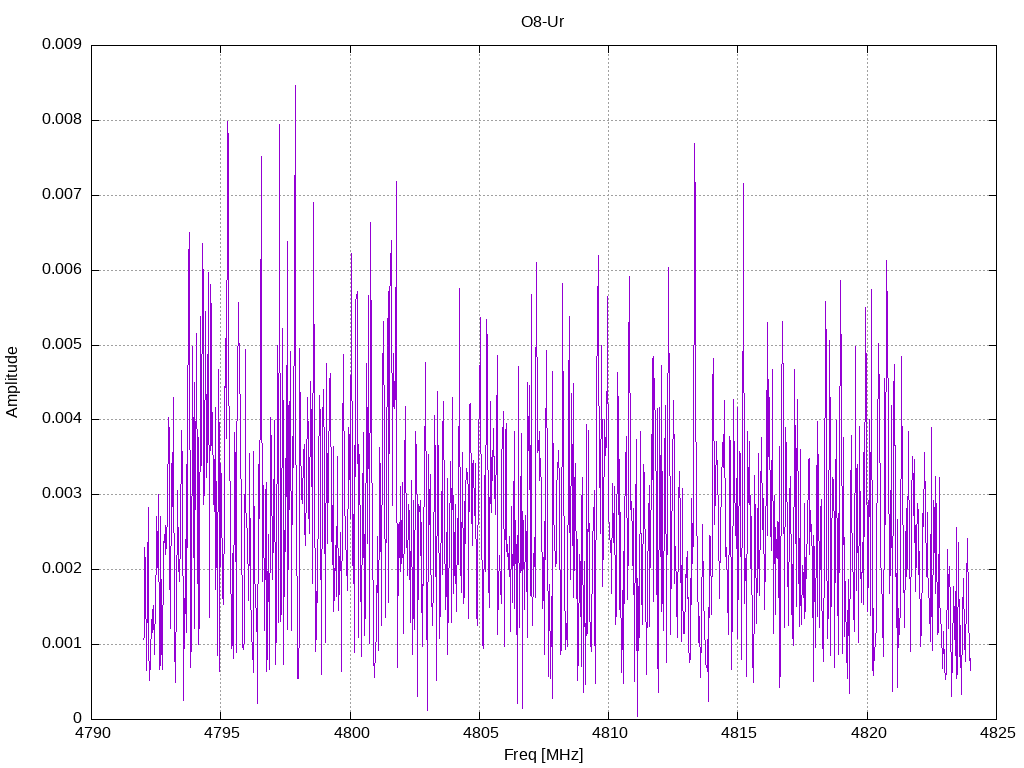Click the 4795 x-axis tick label
The width and height of the screenshot is (1024, 768).
221,733
